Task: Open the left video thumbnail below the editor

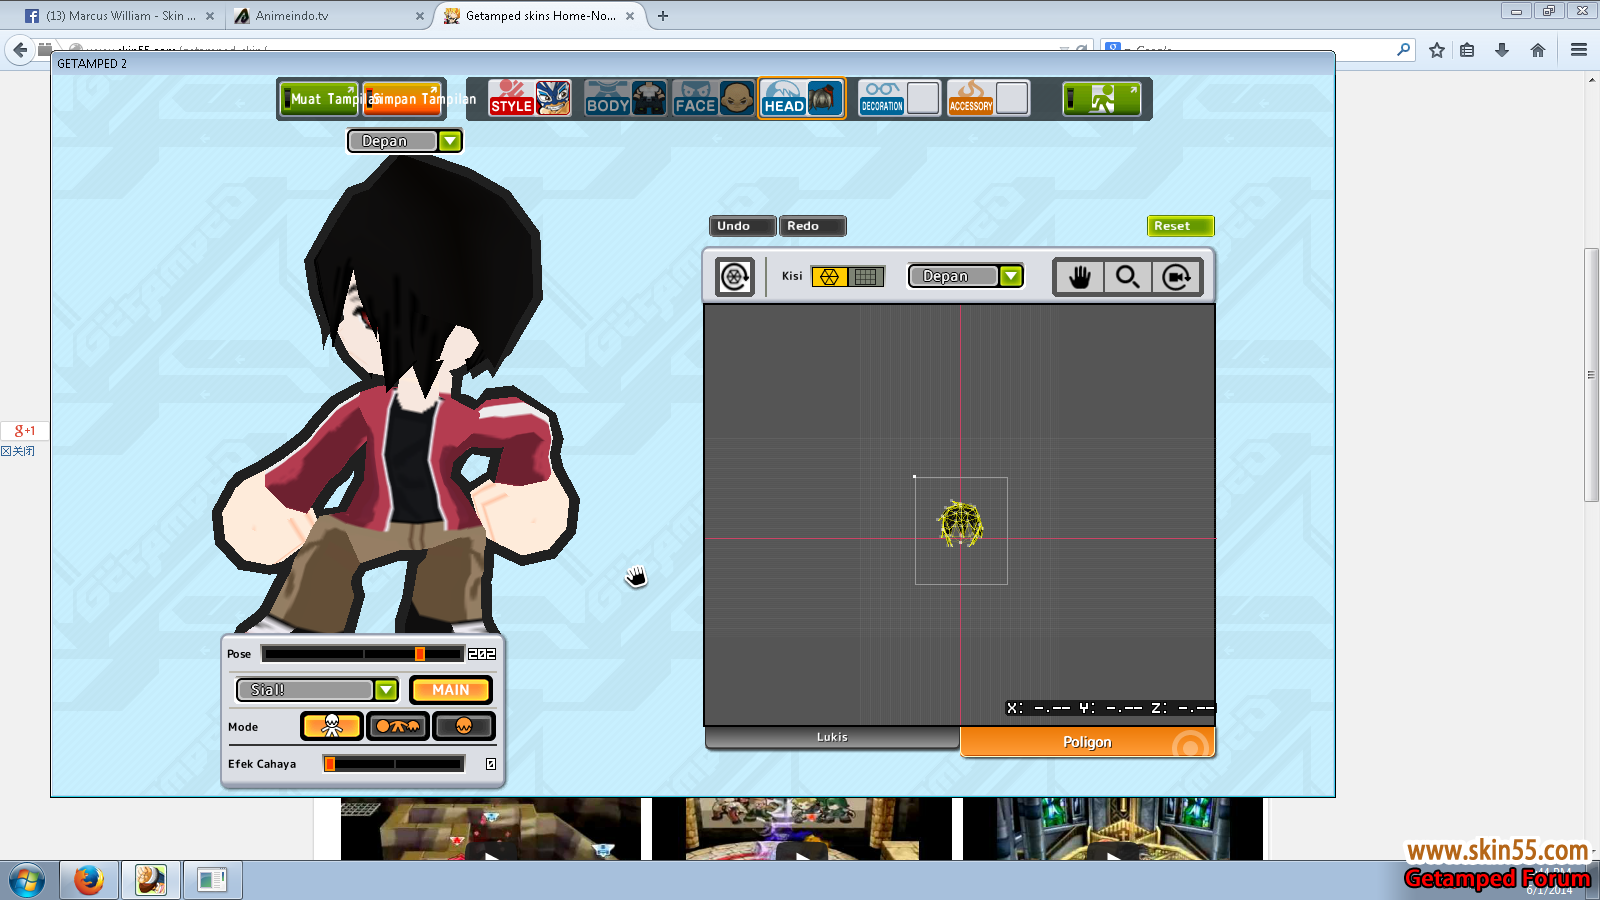Action: click(x=490, y=829)
